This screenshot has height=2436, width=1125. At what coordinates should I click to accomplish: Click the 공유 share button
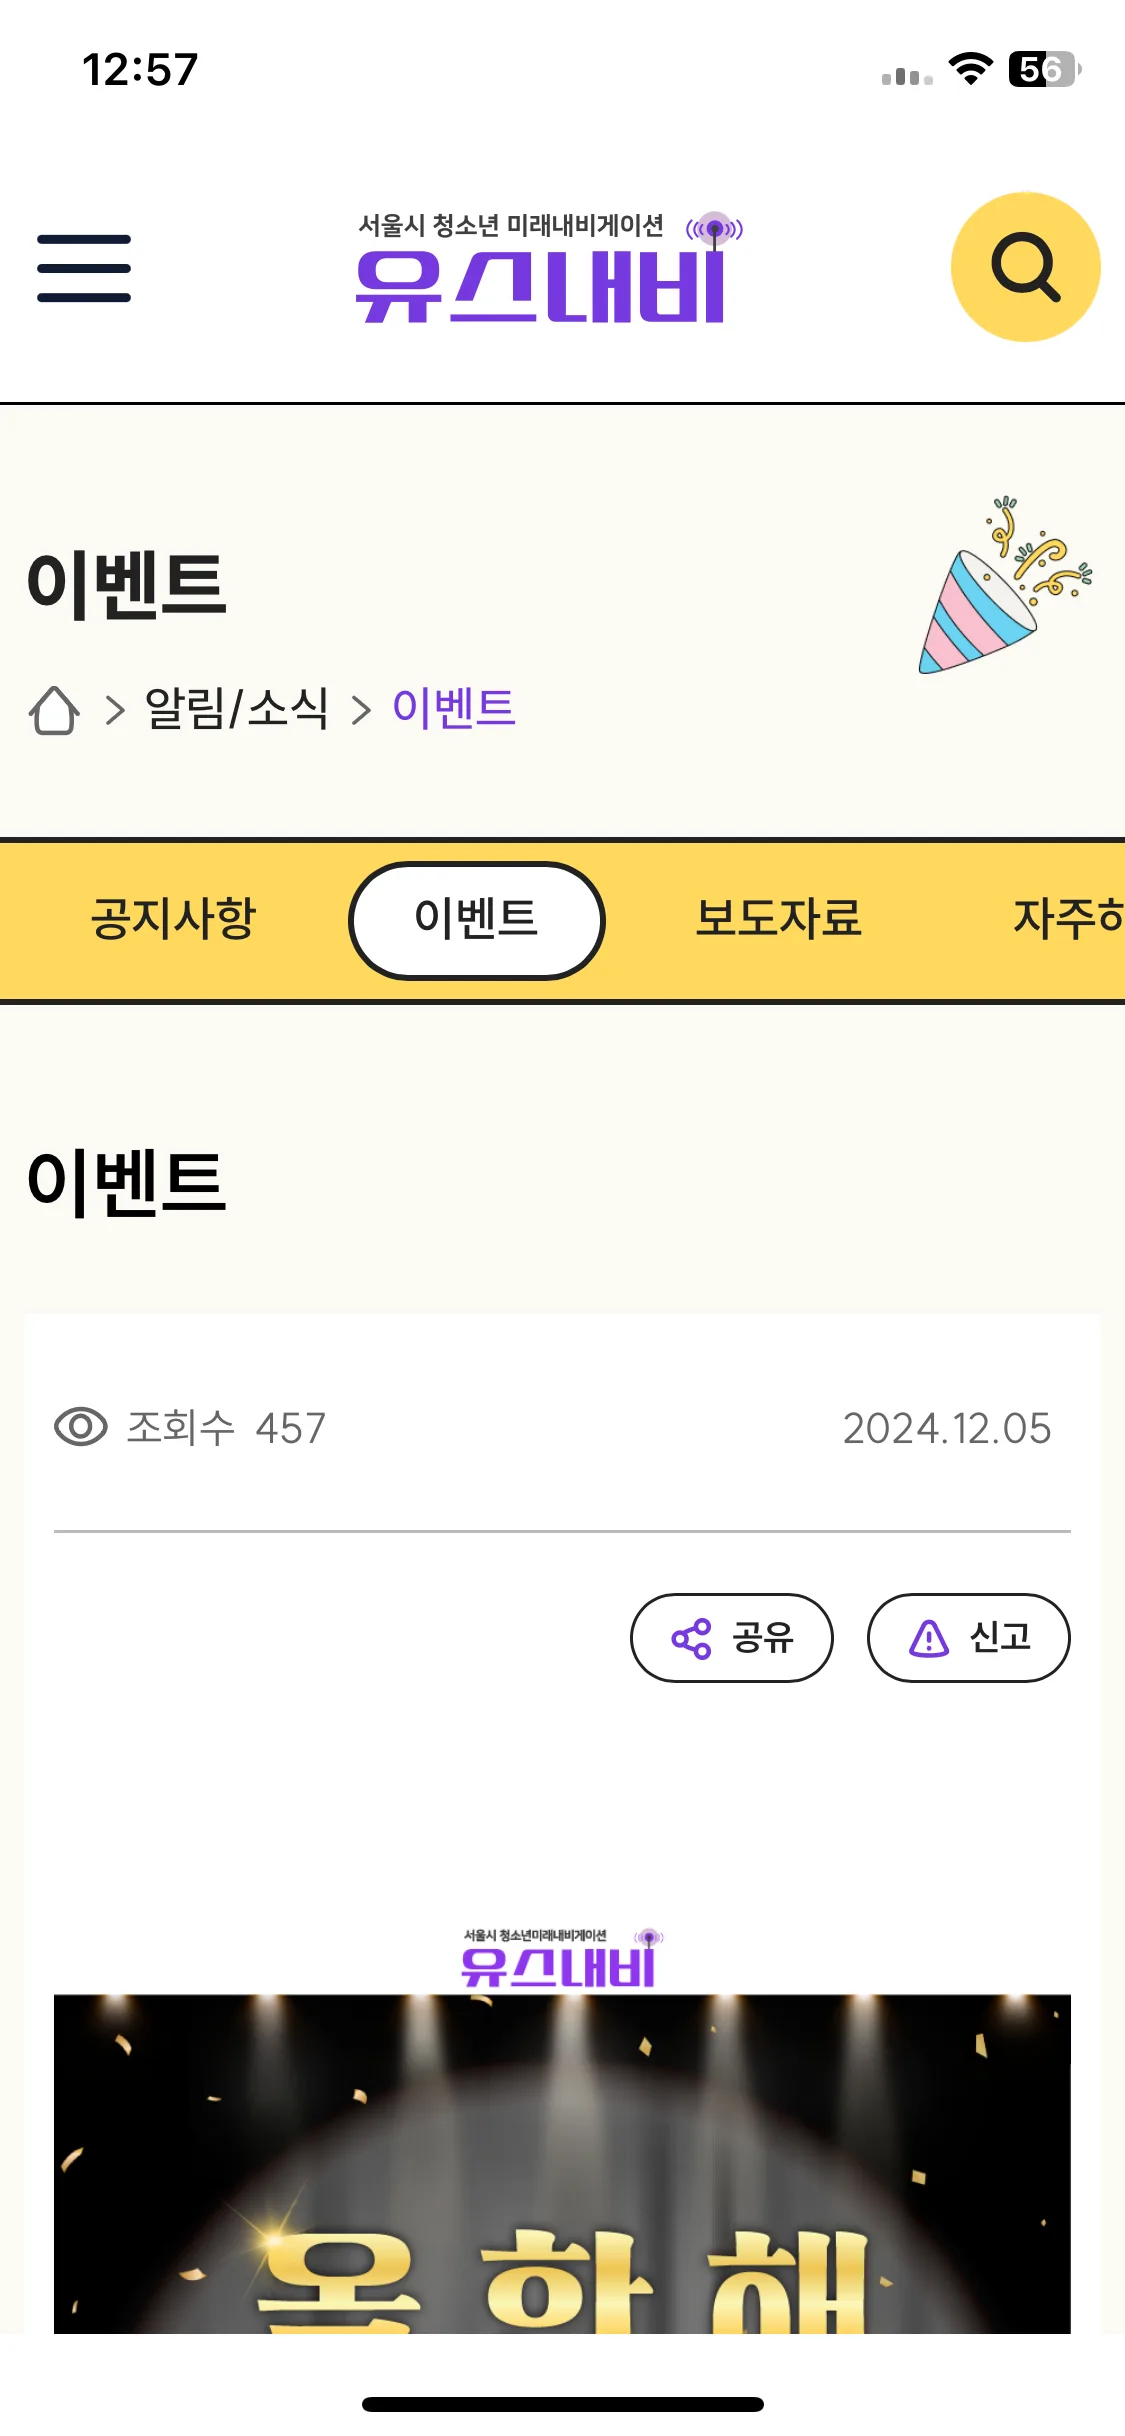tap(732, 1638)
